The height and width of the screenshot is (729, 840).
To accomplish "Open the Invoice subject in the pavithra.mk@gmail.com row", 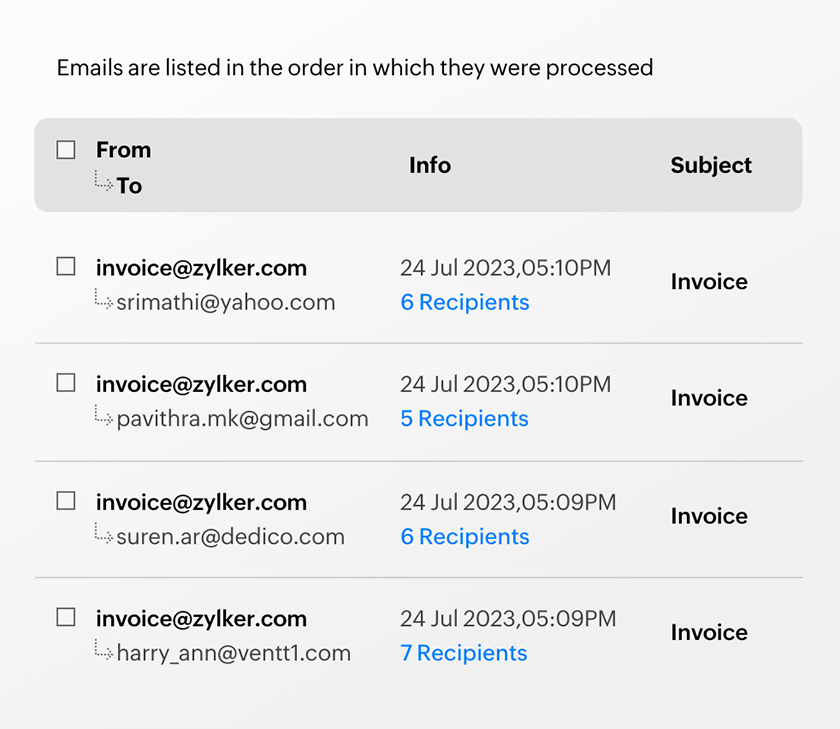I will click(709, 398).
